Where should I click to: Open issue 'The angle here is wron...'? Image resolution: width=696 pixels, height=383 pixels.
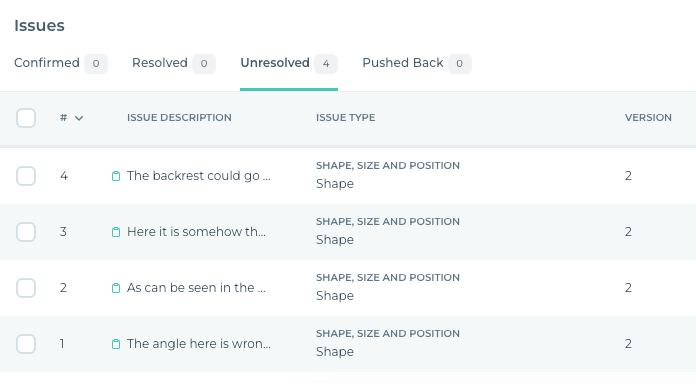[198, 344]
